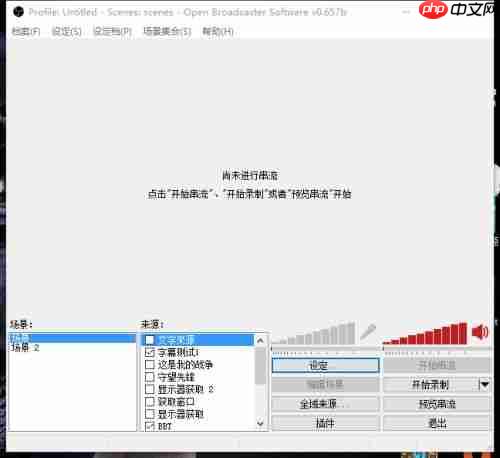The width and height of the screenshot is (500, 458).
Task: Click the 退出 exit button
Action: 437,423
